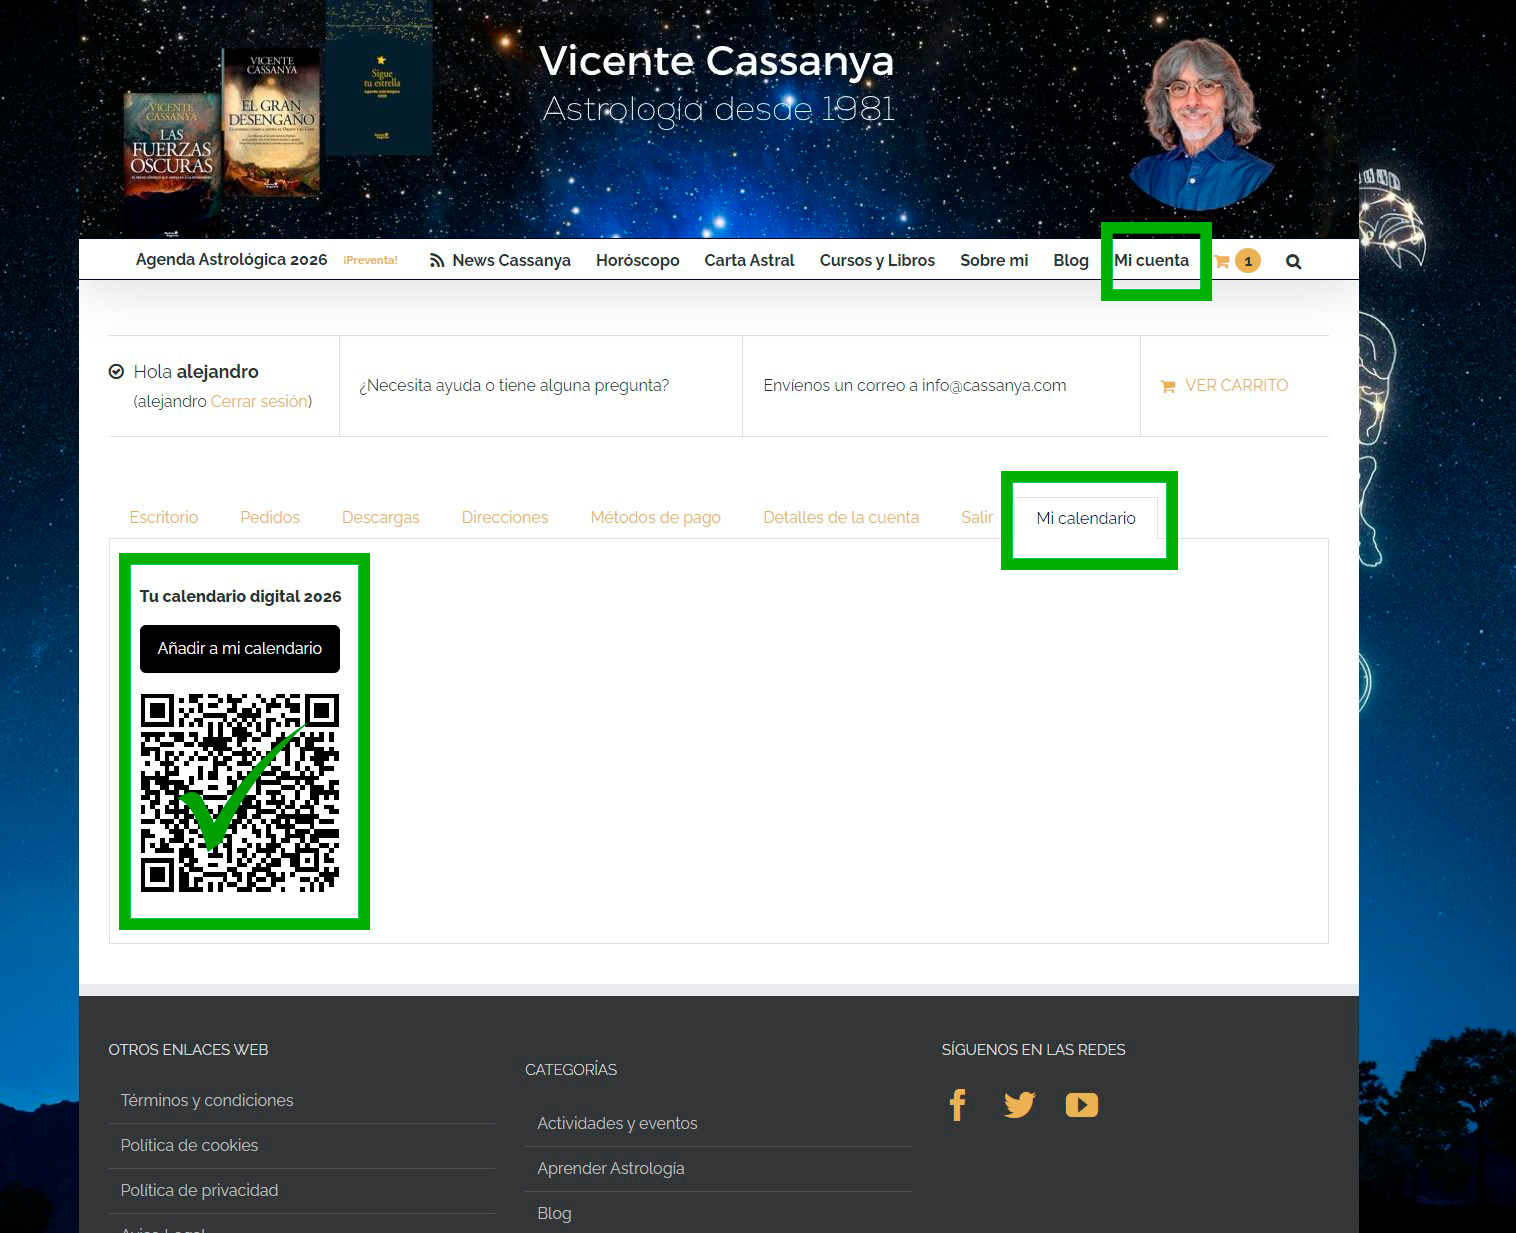Open 'Mi cuenta' in the navigation menu

click(1151, 260)
